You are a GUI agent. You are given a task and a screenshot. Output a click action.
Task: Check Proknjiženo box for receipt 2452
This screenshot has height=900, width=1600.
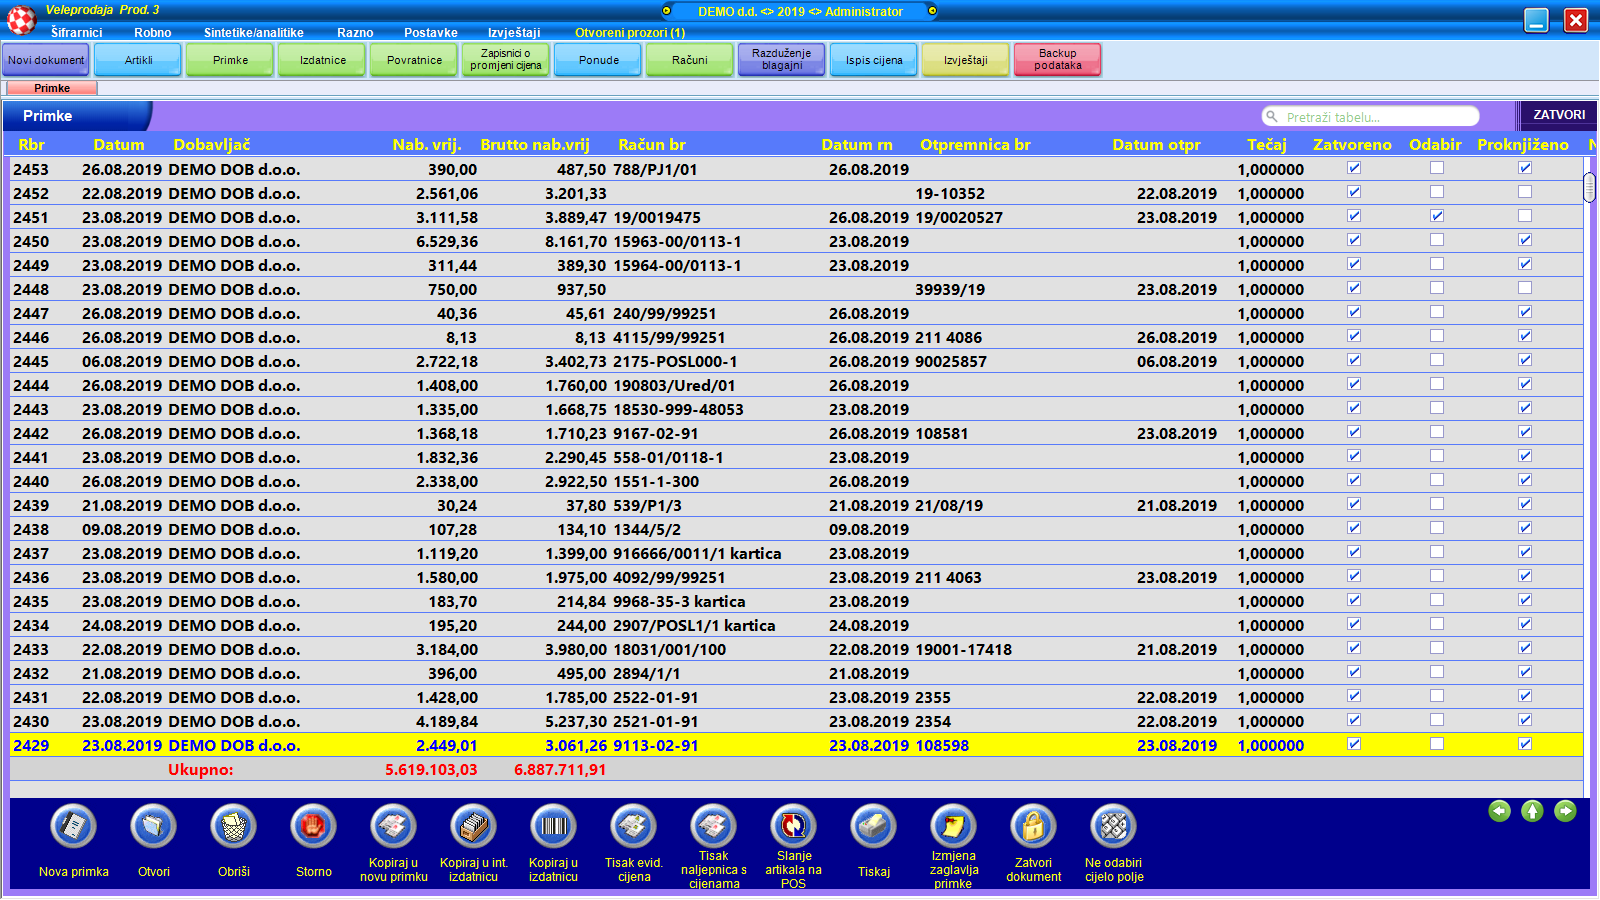pyautogui.click(x=1525, y=192)
